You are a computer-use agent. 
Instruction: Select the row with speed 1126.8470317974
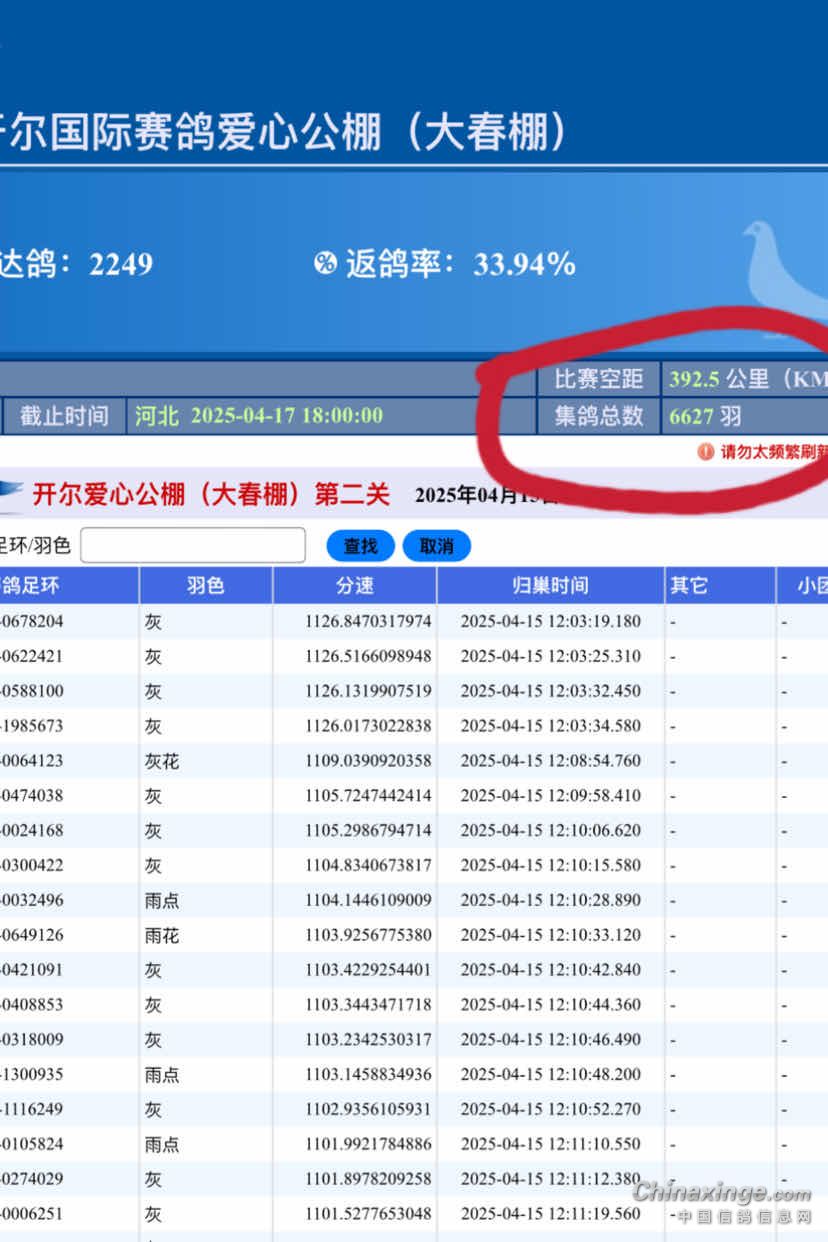coord(368,621)
